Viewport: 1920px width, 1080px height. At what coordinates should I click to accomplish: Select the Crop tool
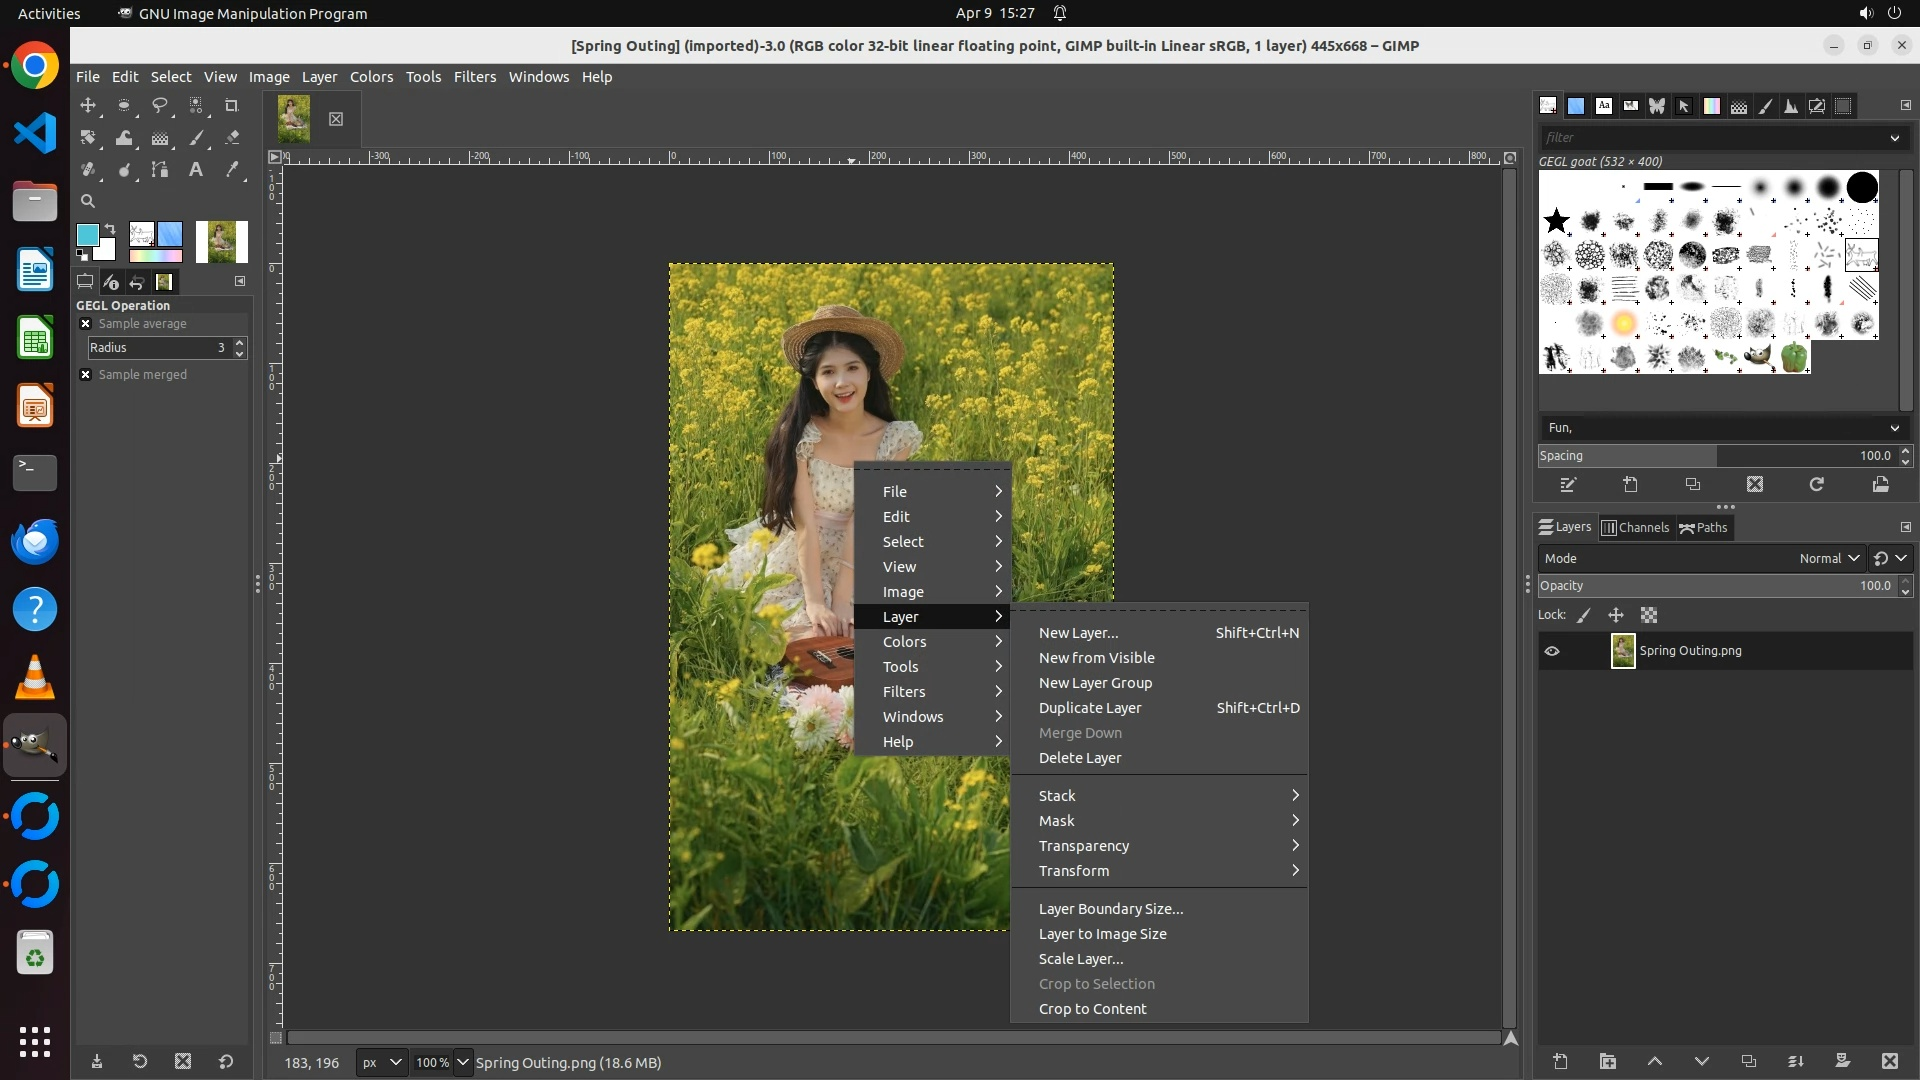coord(232,106)
